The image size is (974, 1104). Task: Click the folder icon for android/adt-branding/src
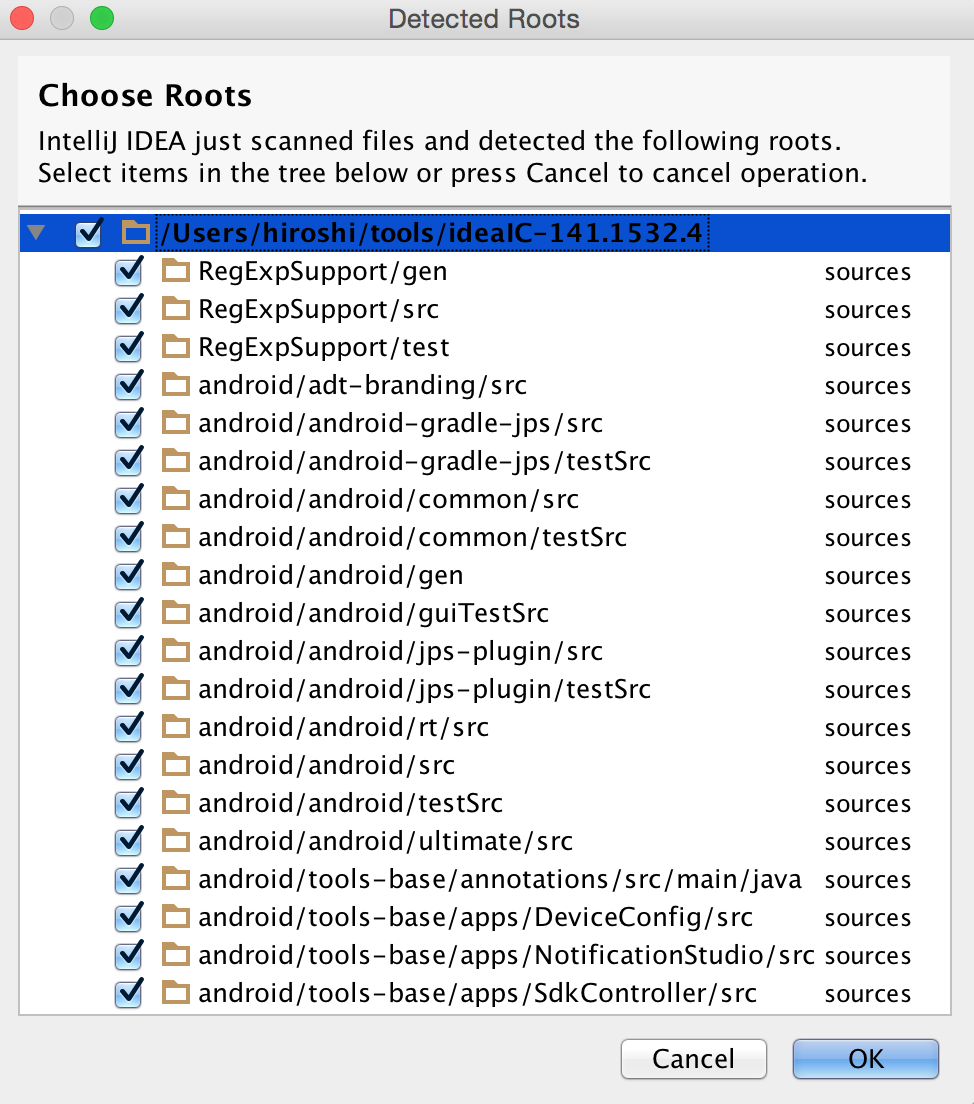[174, 385]
